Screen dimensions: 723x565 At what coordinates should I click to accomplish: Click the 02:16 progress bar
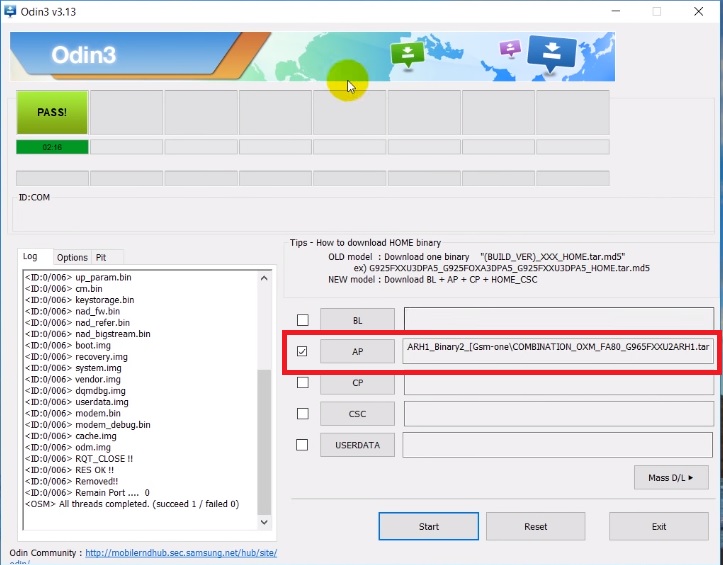coord(52,147)
